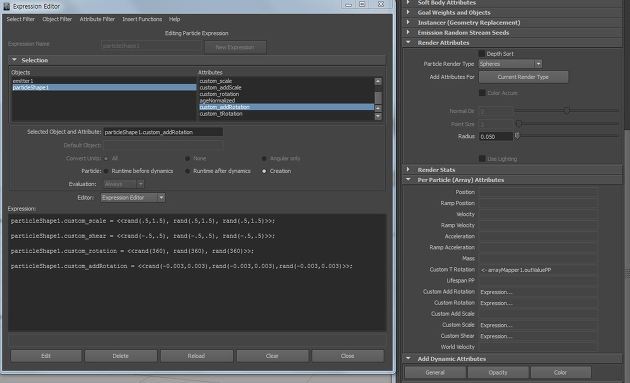Click the Current Render Type button
The image size is (630, 383).
pyautogui.click(x=523, y=77)
